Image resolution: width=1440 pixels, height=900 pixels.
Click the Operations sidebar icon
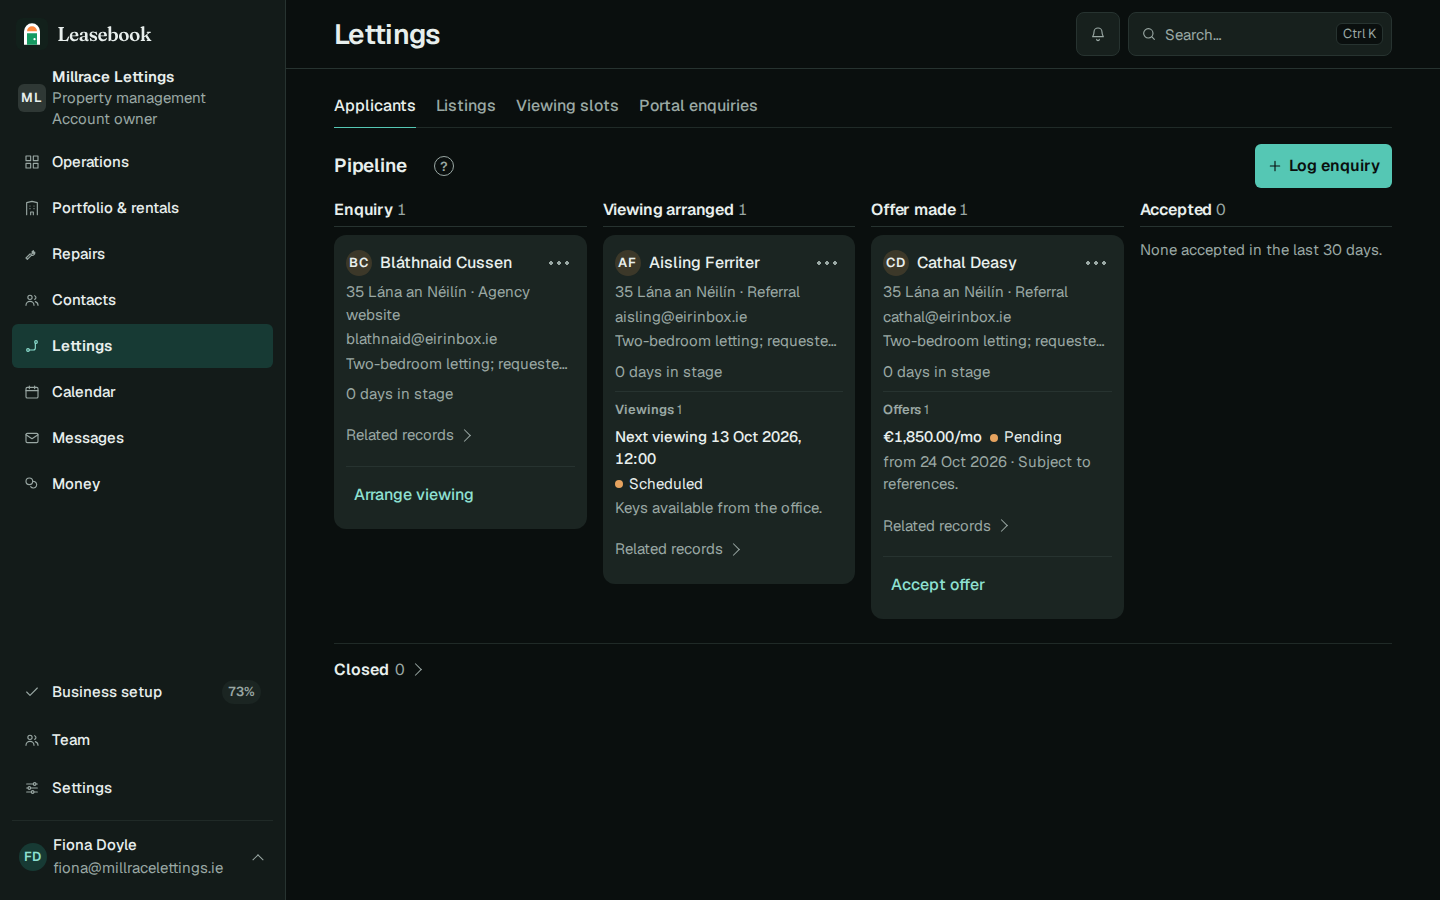coord(32,162)
